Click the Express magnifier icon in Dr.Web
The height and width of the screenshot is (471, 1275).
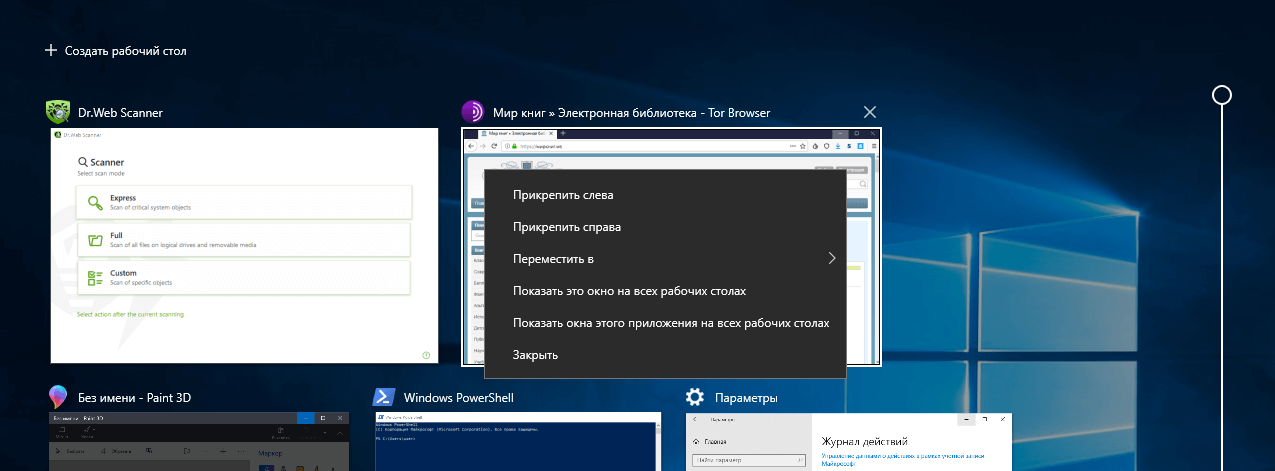pyautogui.click(x=95, y=203)
